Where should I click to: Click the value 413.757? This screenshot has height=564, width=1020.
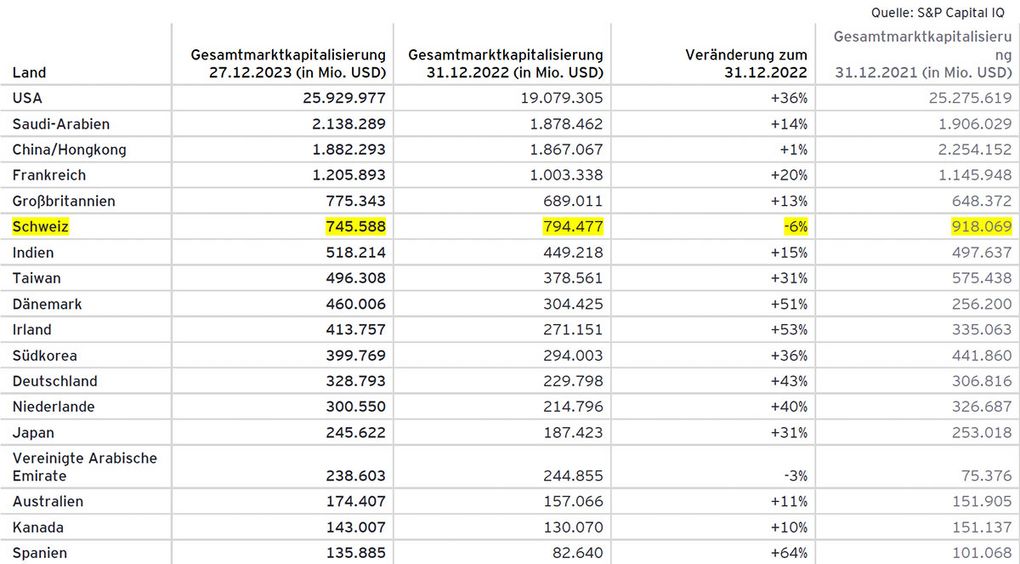tap(356, 329)
